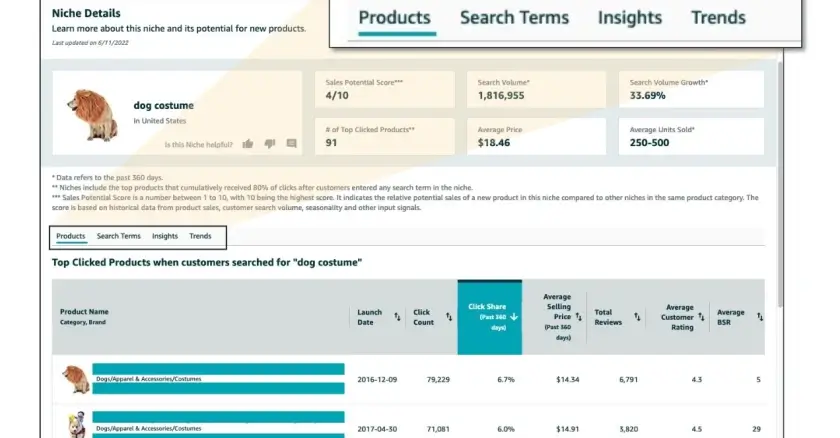Toggle Click Share descending sort arrow
The height and width of the screenshot is (438, 840).
pos(514,317)
